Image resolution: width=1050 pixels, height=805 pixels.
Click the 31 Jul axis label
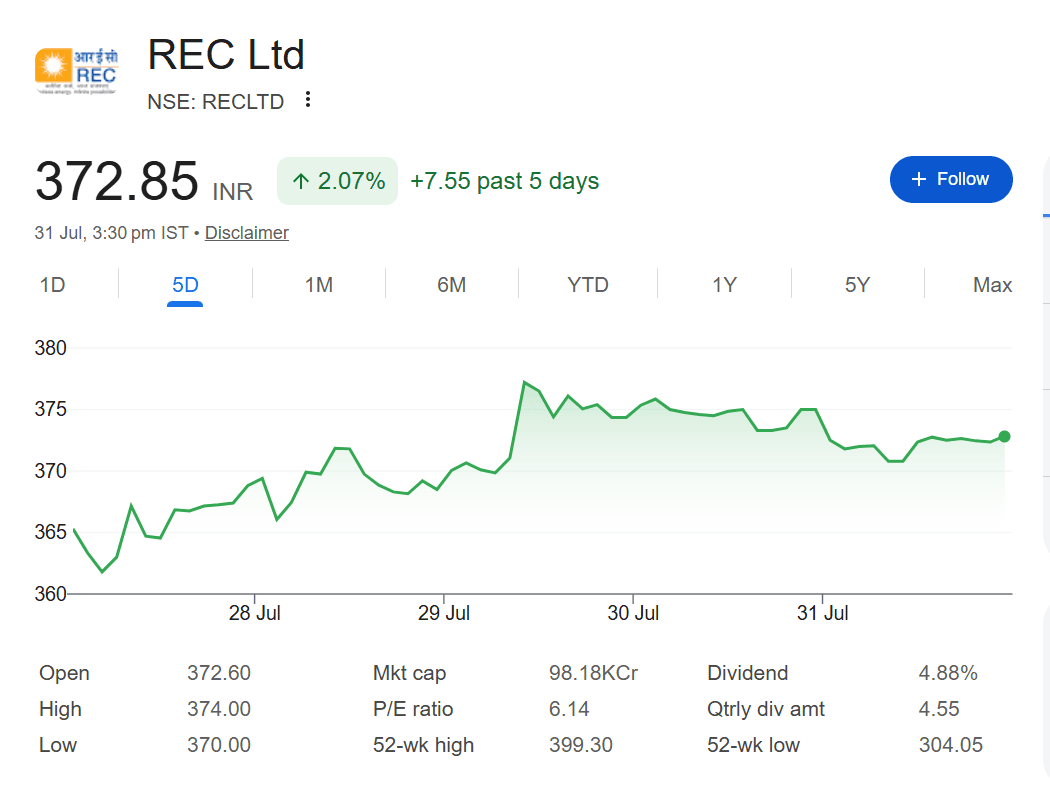pyautogui.click(x=822, y=613)
